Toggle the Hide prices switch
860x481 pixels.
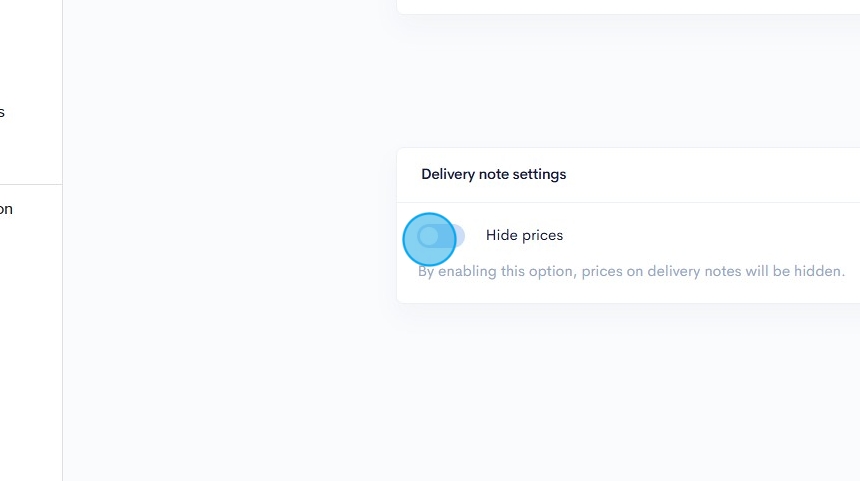(441, 236)
